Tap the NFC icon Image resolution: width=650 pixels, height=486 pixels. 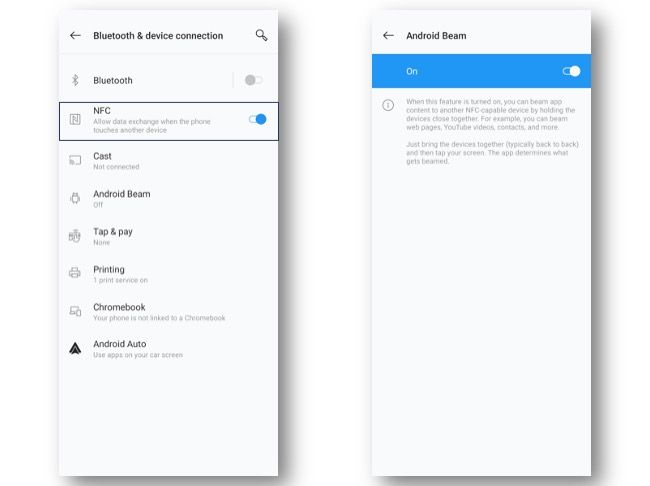tap(75, 119)
